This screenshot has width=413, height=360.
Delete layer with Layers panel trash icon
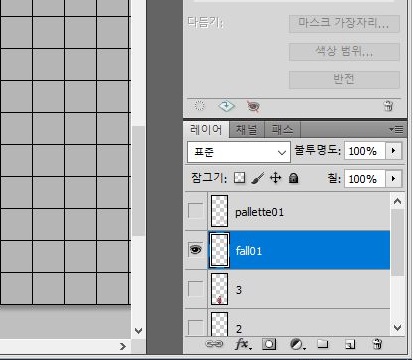pos(377,344)
